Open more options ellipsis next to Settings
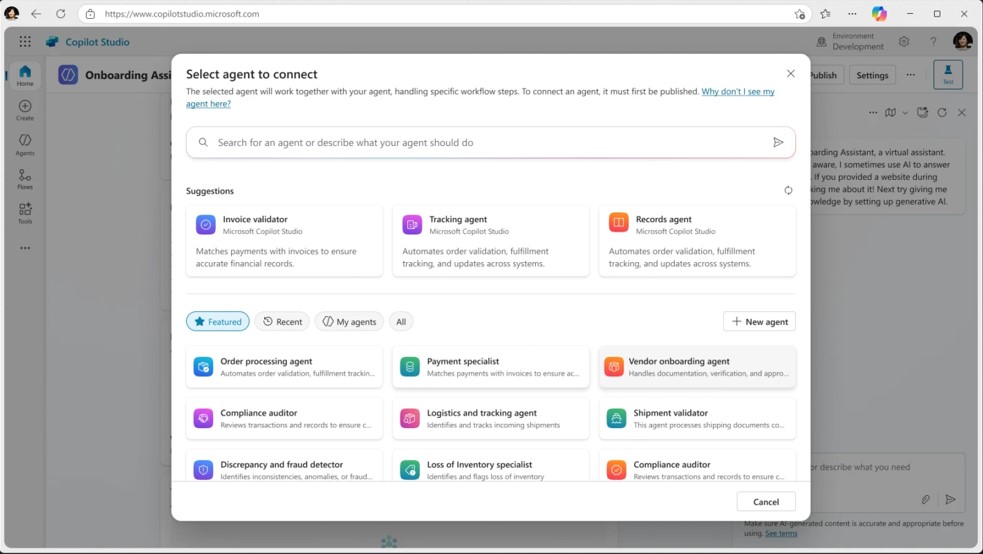This screenshot has width=983, height=554. point(910,75)
